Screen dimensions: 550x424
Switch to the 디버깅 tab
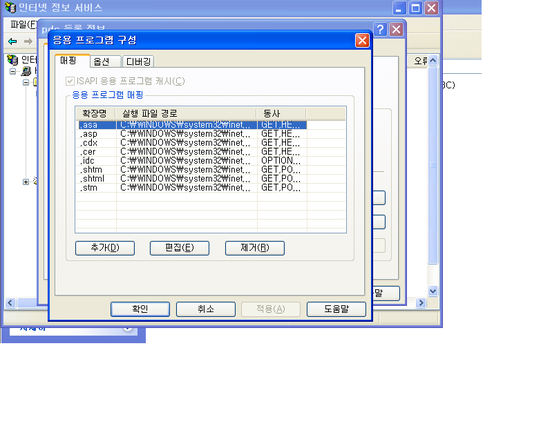138,62
